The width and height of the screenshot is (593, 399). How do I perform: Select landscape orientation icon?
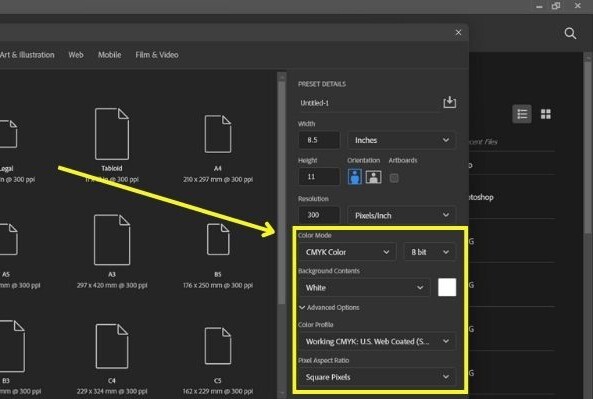373,177
